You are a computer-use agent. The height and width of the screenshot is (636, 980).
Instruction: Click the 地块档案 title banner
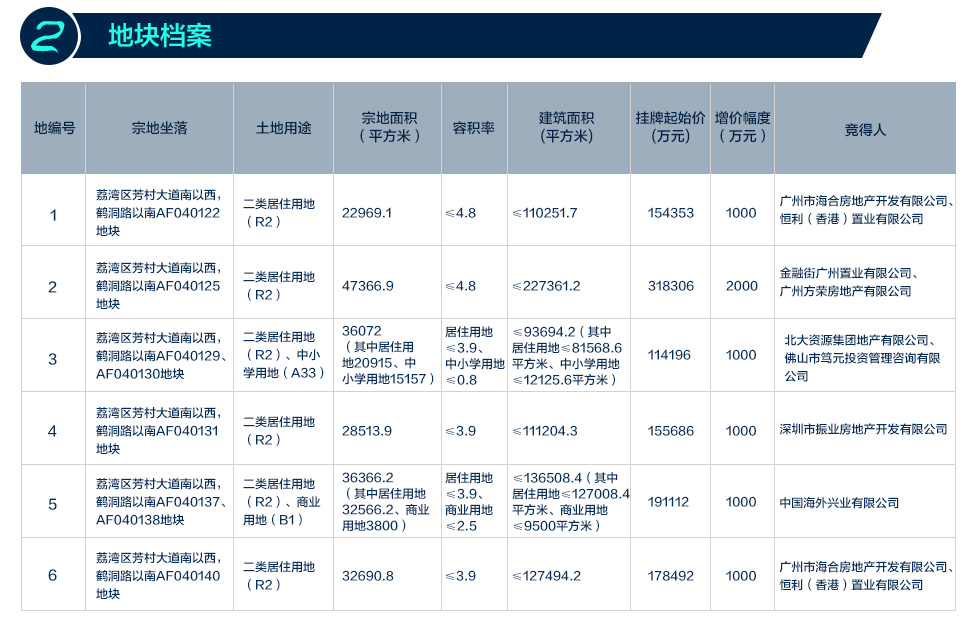click(x=160, y=36)
